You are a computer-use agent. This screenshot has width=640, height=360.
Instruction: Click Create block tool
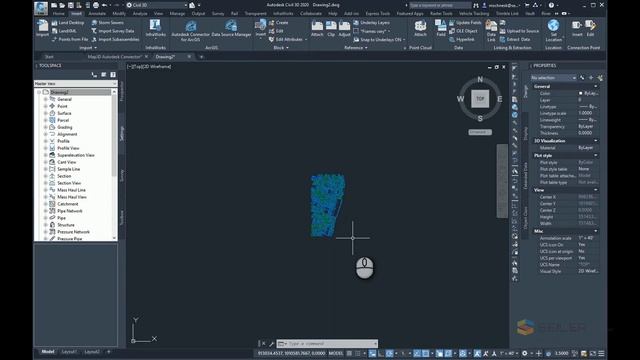[x=278, y=23]
